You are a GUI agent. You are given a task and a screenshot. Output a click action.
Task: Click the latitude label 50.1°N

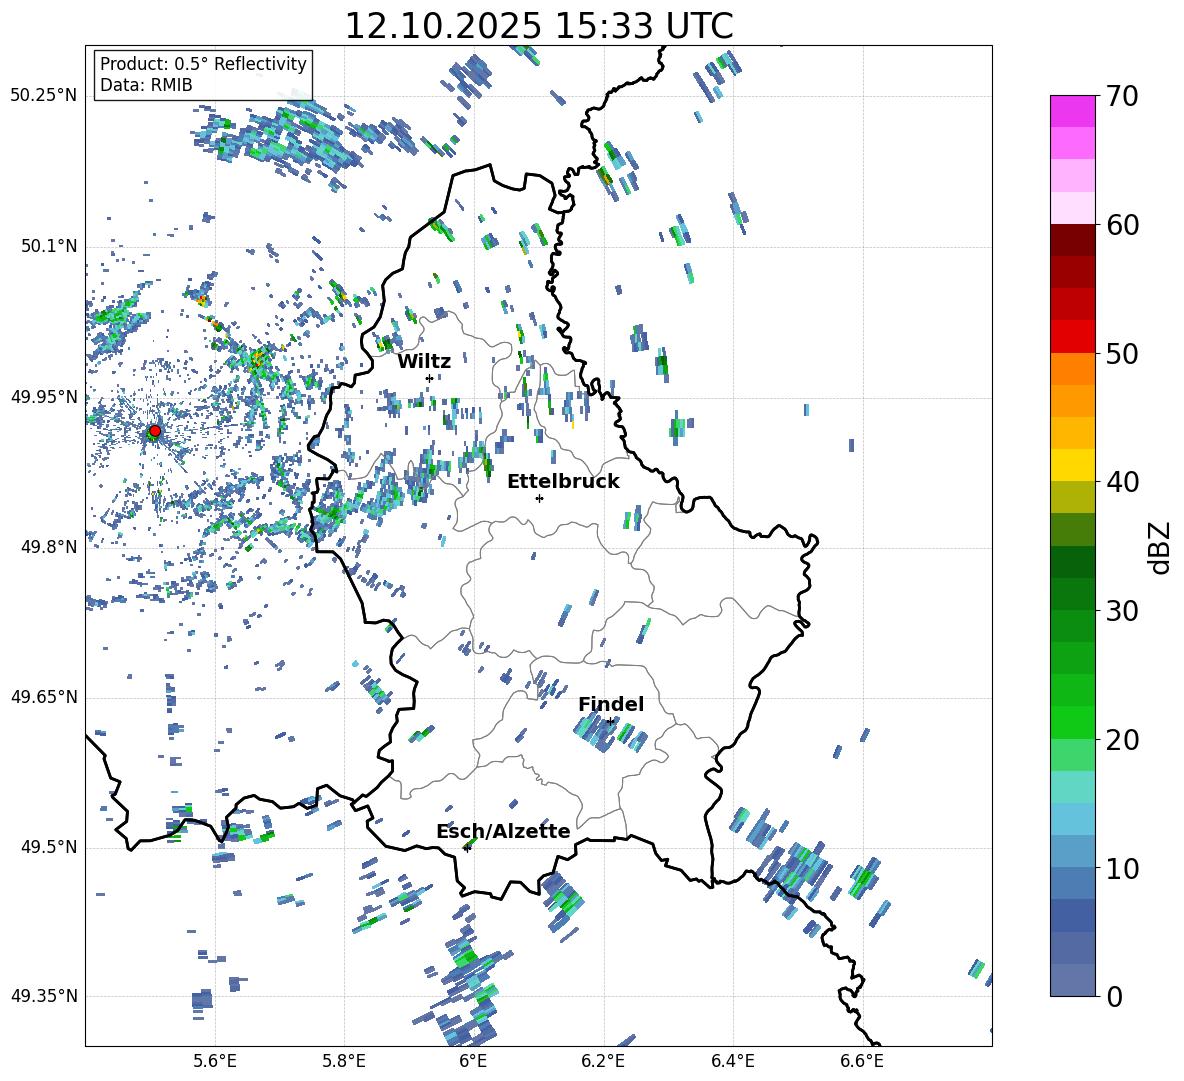pyautogui.click(x=49, y=246)
